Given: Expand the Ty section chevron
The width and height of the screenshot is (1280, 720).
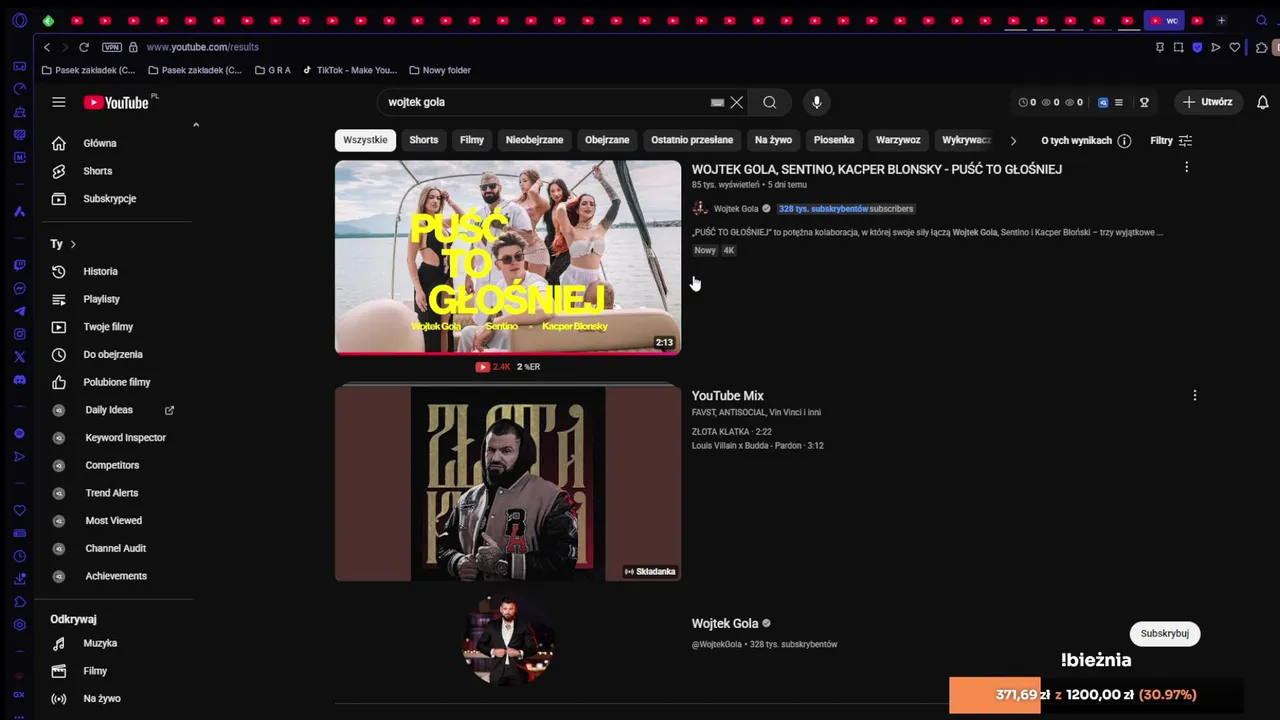Looking at the screenshot, I should pyautogui.click(x=73, y=244).
